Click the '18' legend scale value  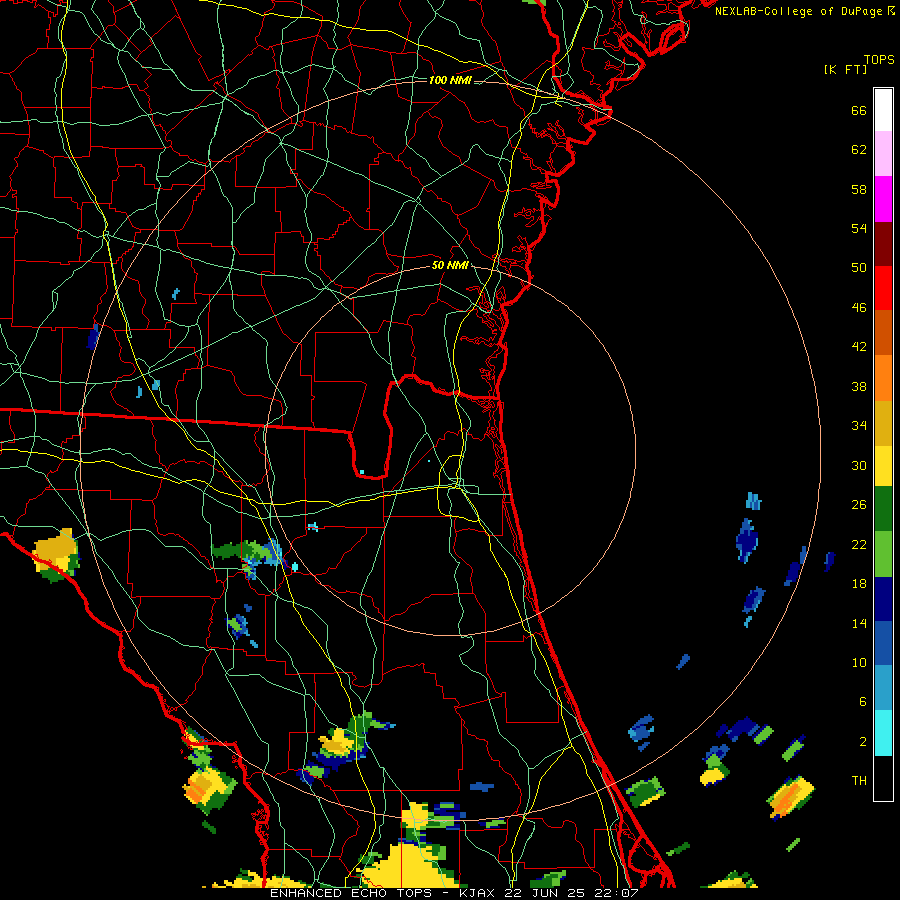click(859, 584)
